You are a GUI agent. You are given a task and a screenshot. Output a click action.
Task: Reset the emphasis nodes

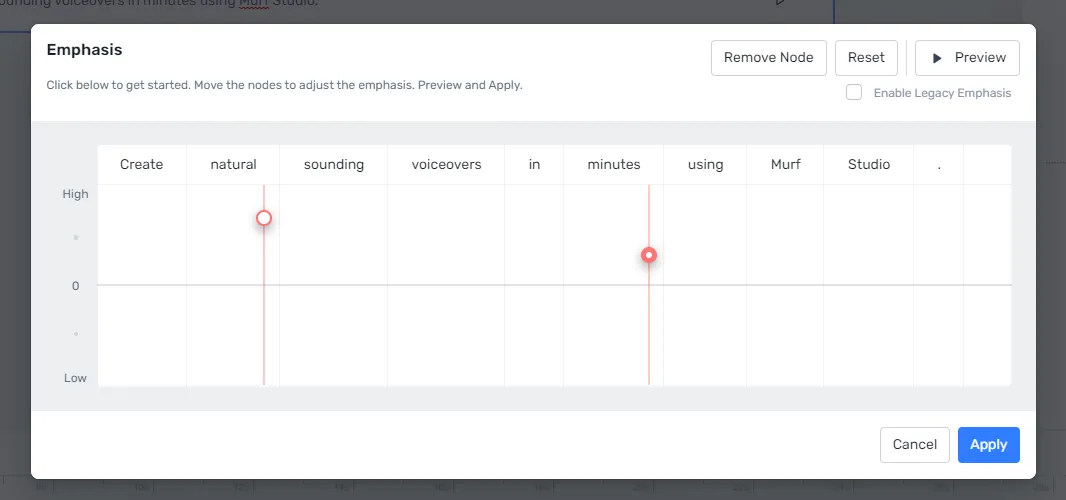pyautogui.click(x=866, y=58)
